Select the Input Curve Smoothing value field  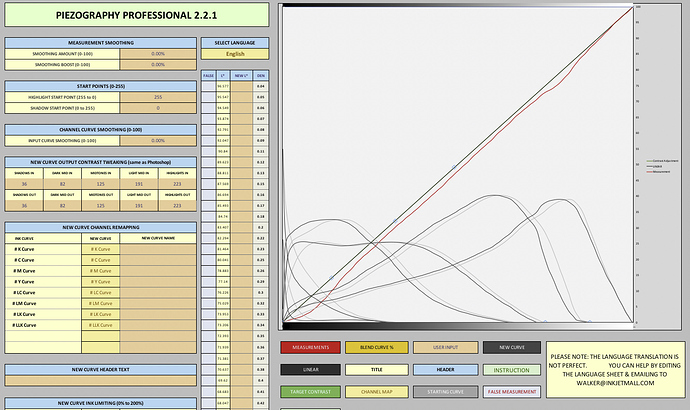click(x=158, y=141)
